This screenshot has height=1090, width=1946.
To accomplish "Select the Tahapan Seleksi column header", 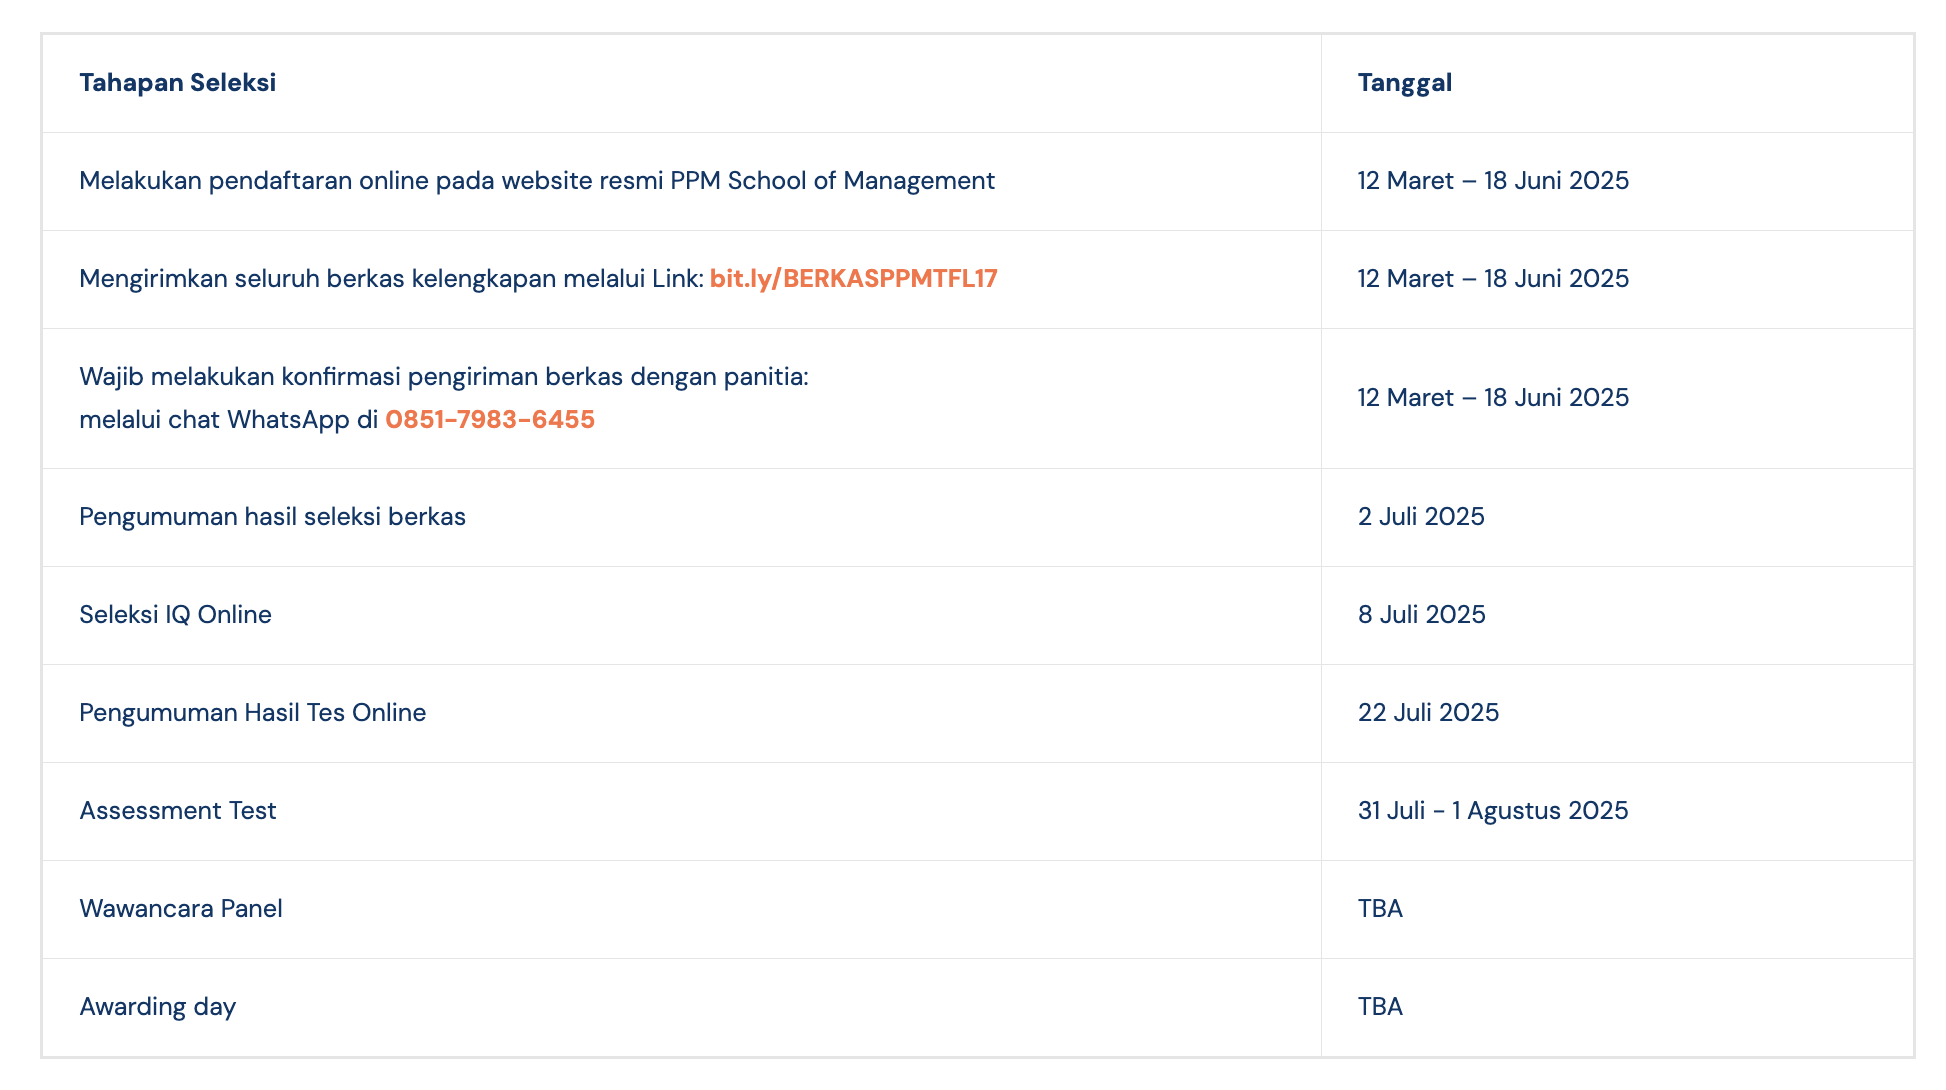I will coord(178,83).
